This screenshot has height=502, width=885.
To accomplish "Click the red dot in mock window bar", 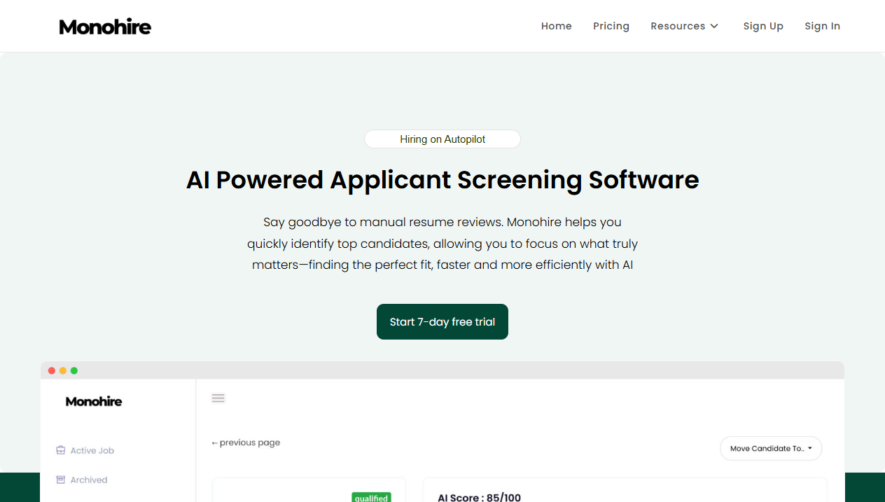I will (x=51, y=370).
